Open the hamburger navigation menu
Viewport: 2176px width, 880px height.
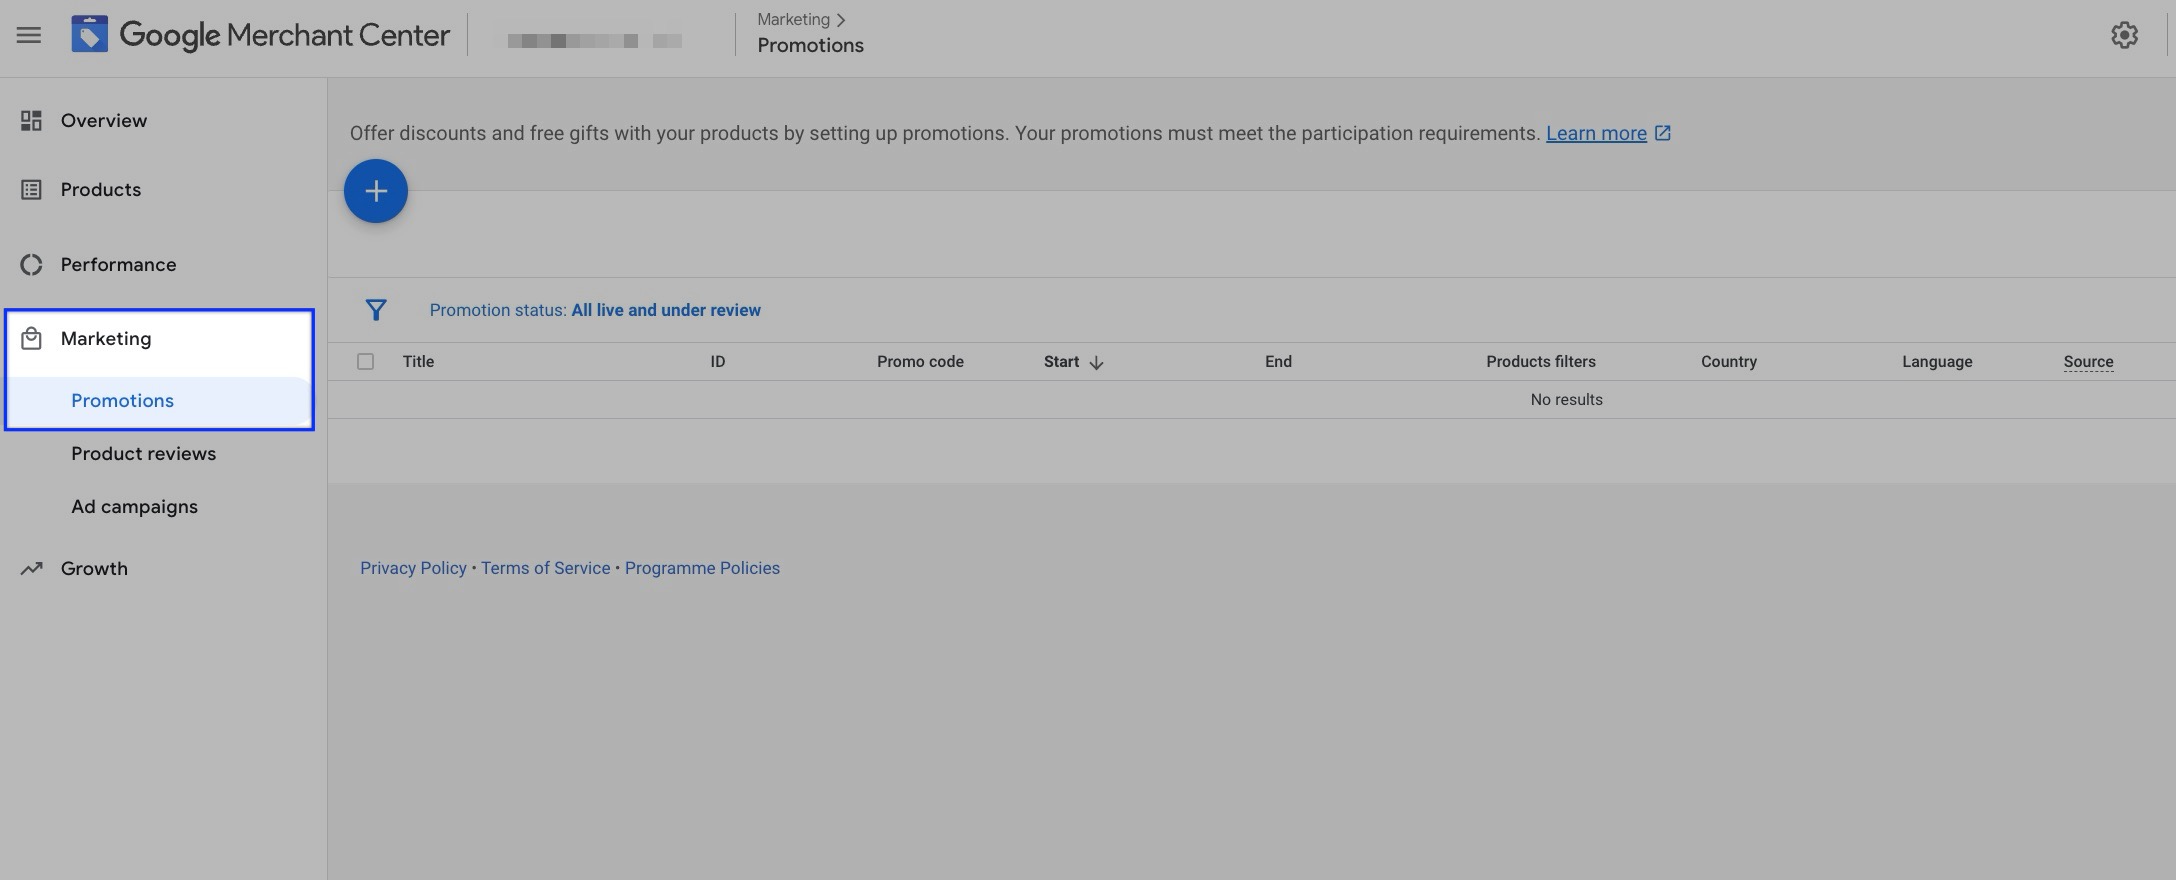tap(29, 35)
